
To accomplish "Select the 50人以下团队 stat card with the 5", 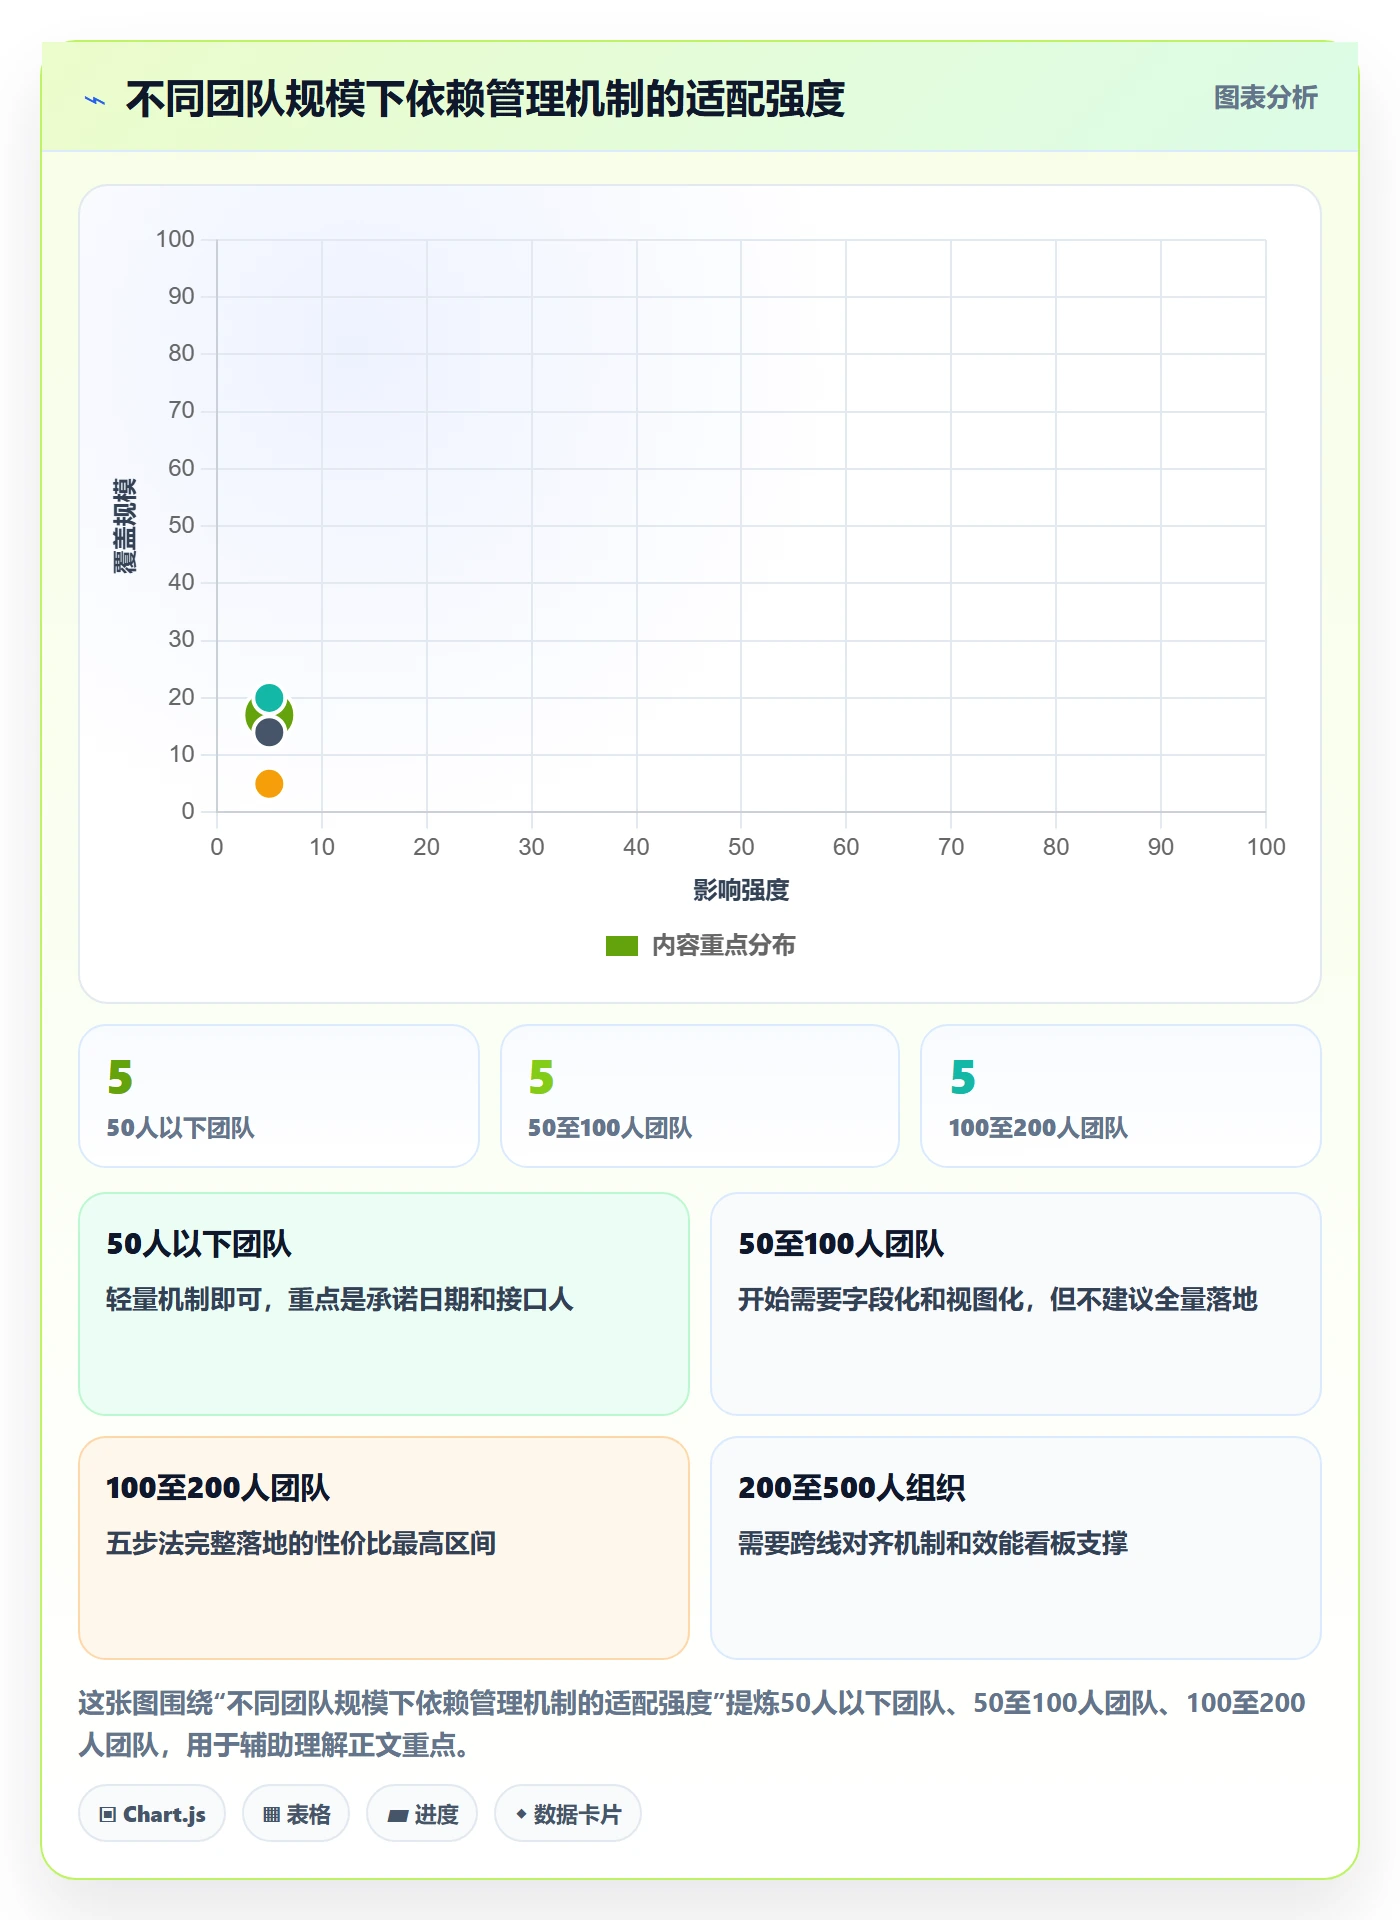I will pyautogui.click(x=279, y=1096).
